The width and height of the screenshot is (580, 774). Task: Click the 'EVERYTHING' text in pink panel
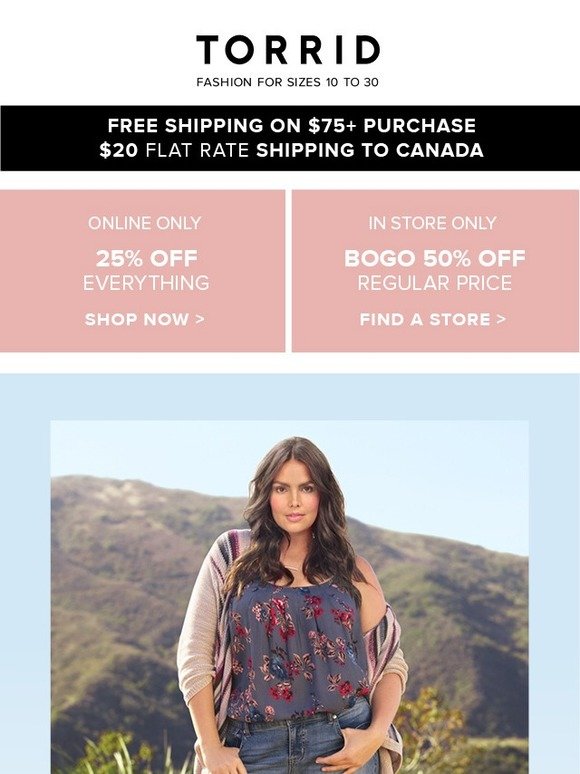(x=146, y=283)
